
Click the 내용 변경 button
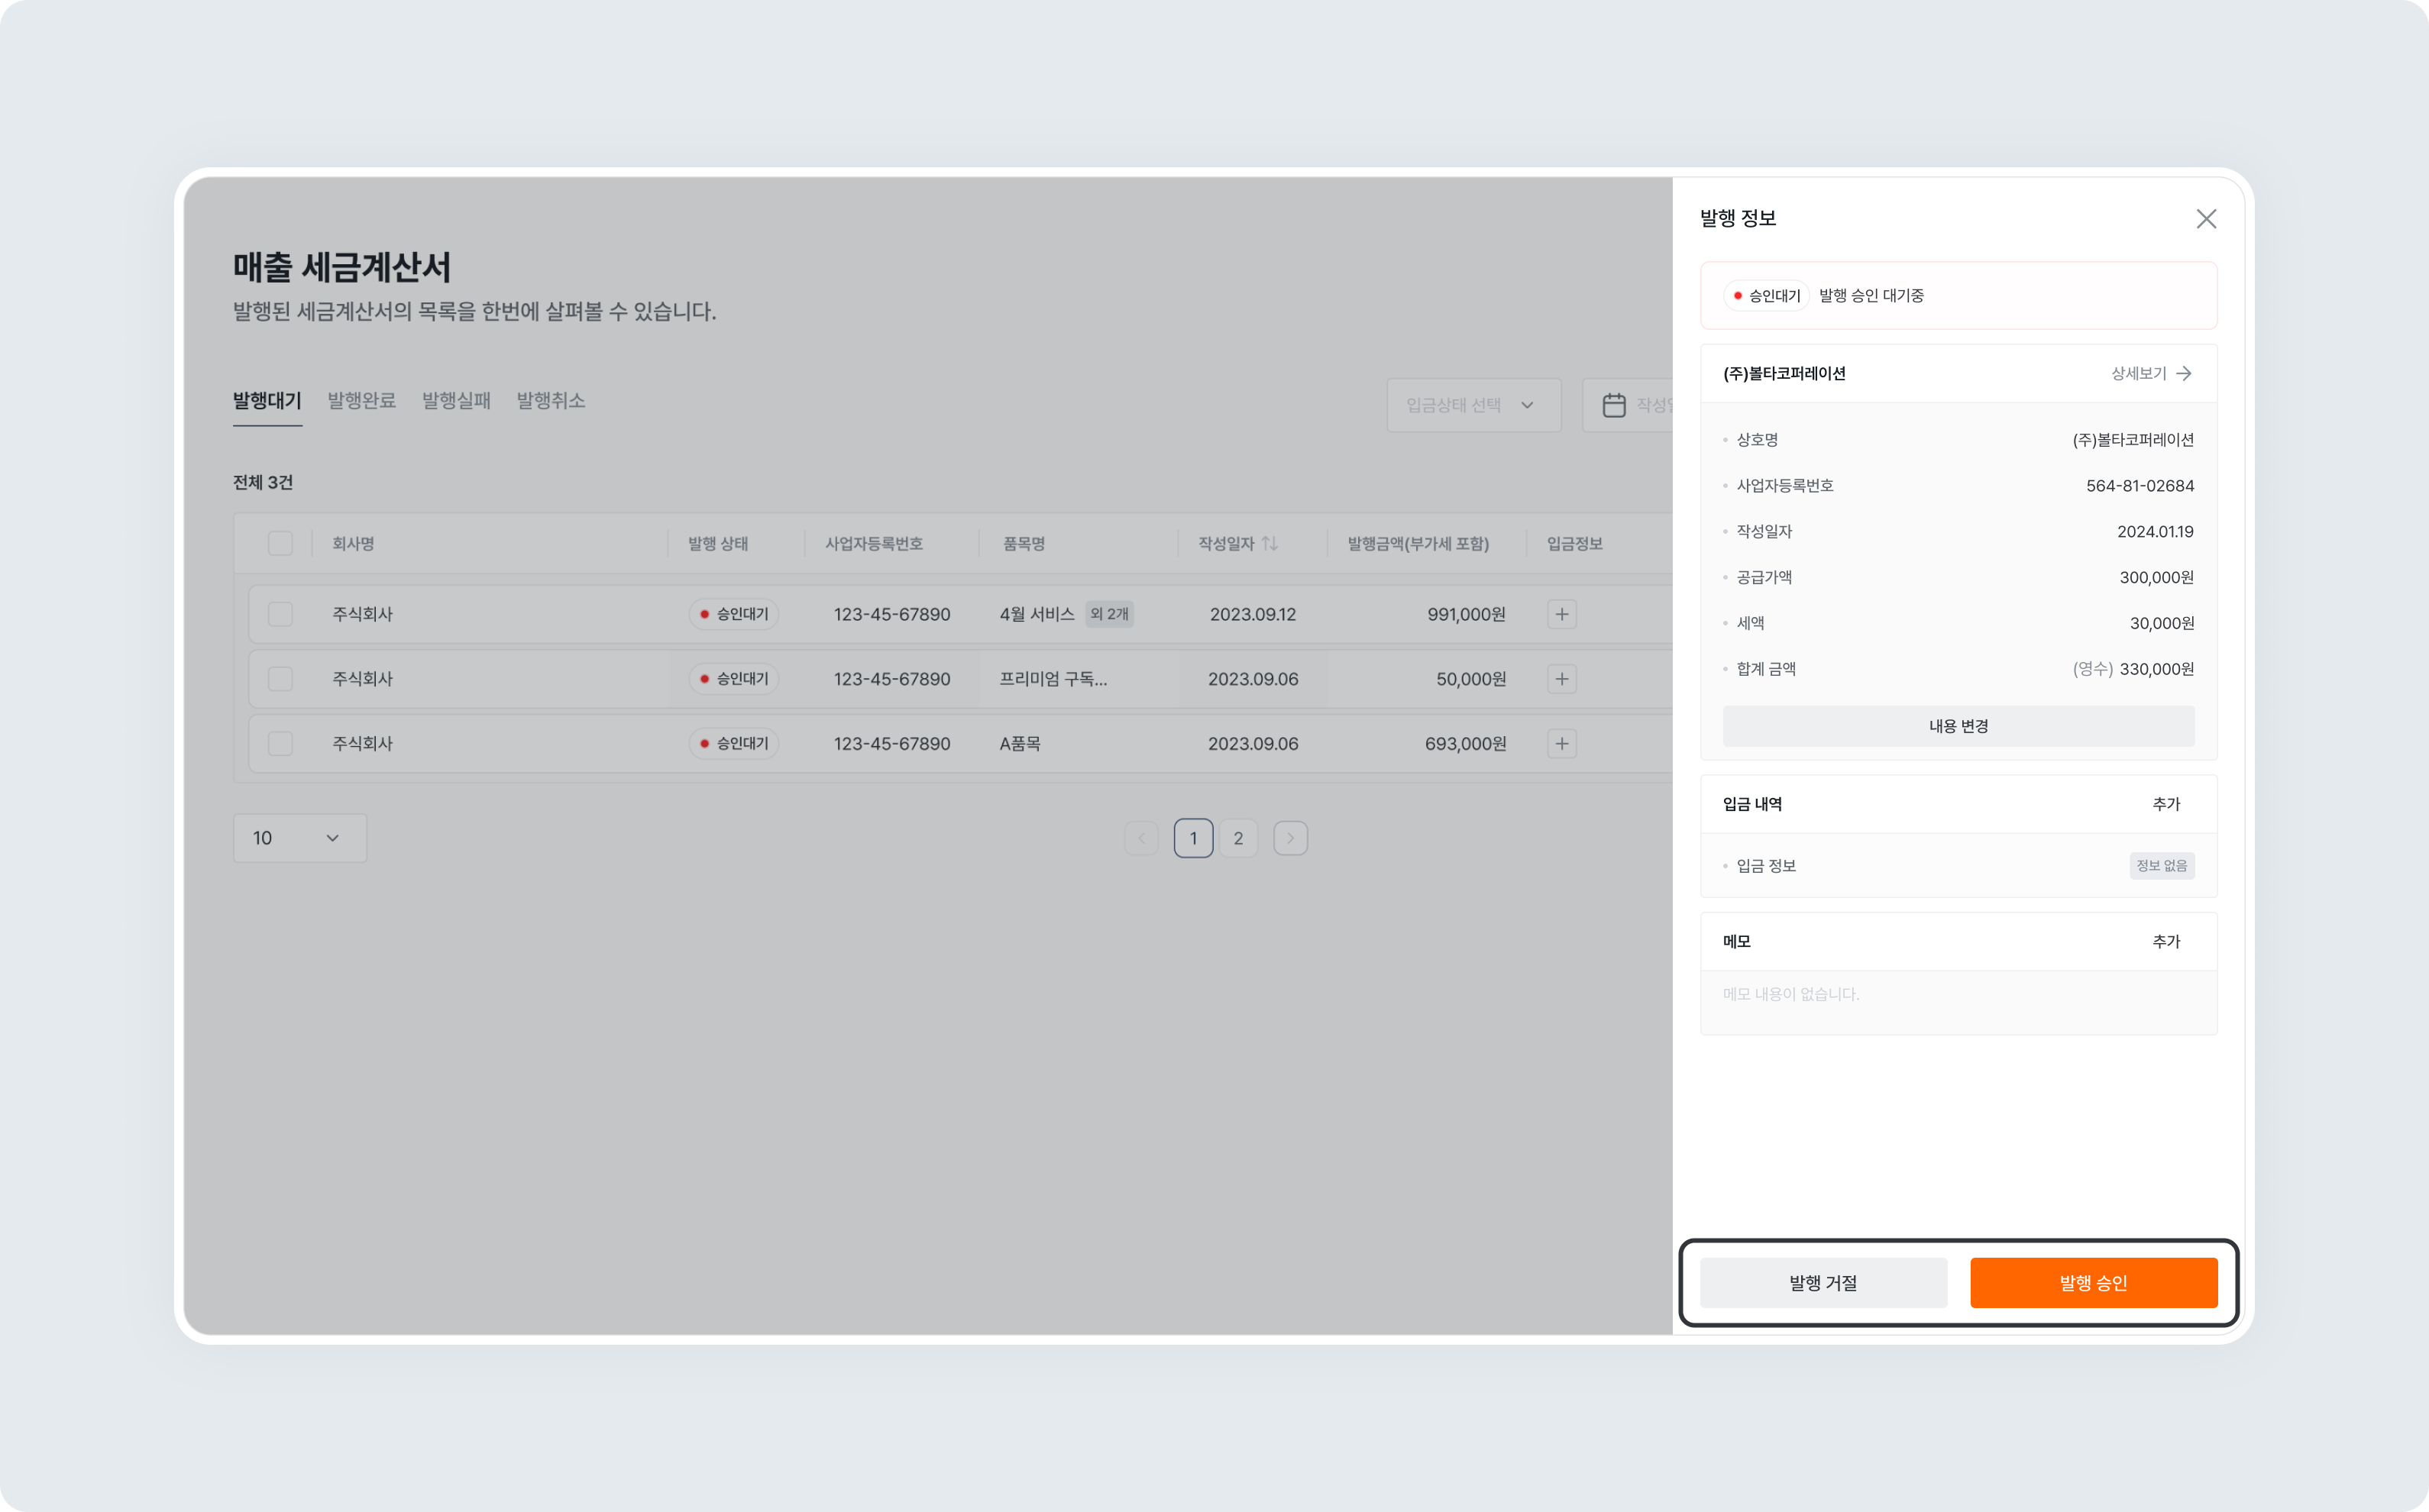click(1957, 726)
